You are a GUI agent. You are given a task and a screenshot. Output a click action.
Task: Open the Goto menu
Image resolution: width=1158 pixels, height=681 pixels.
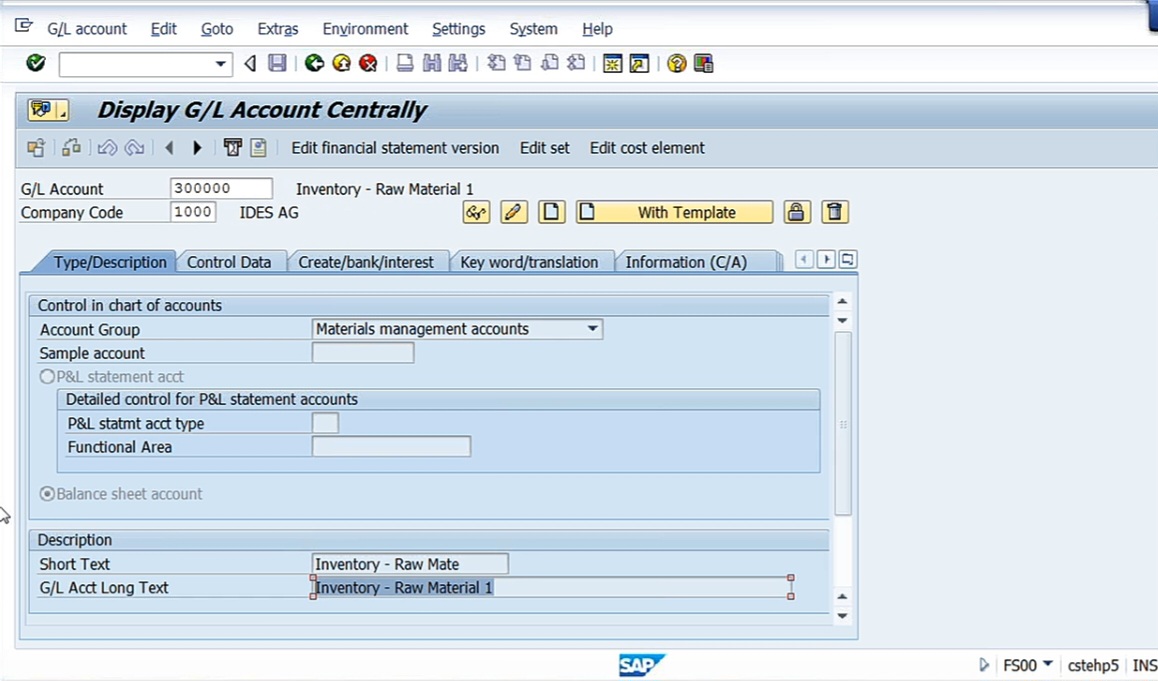tap(217, 29)
